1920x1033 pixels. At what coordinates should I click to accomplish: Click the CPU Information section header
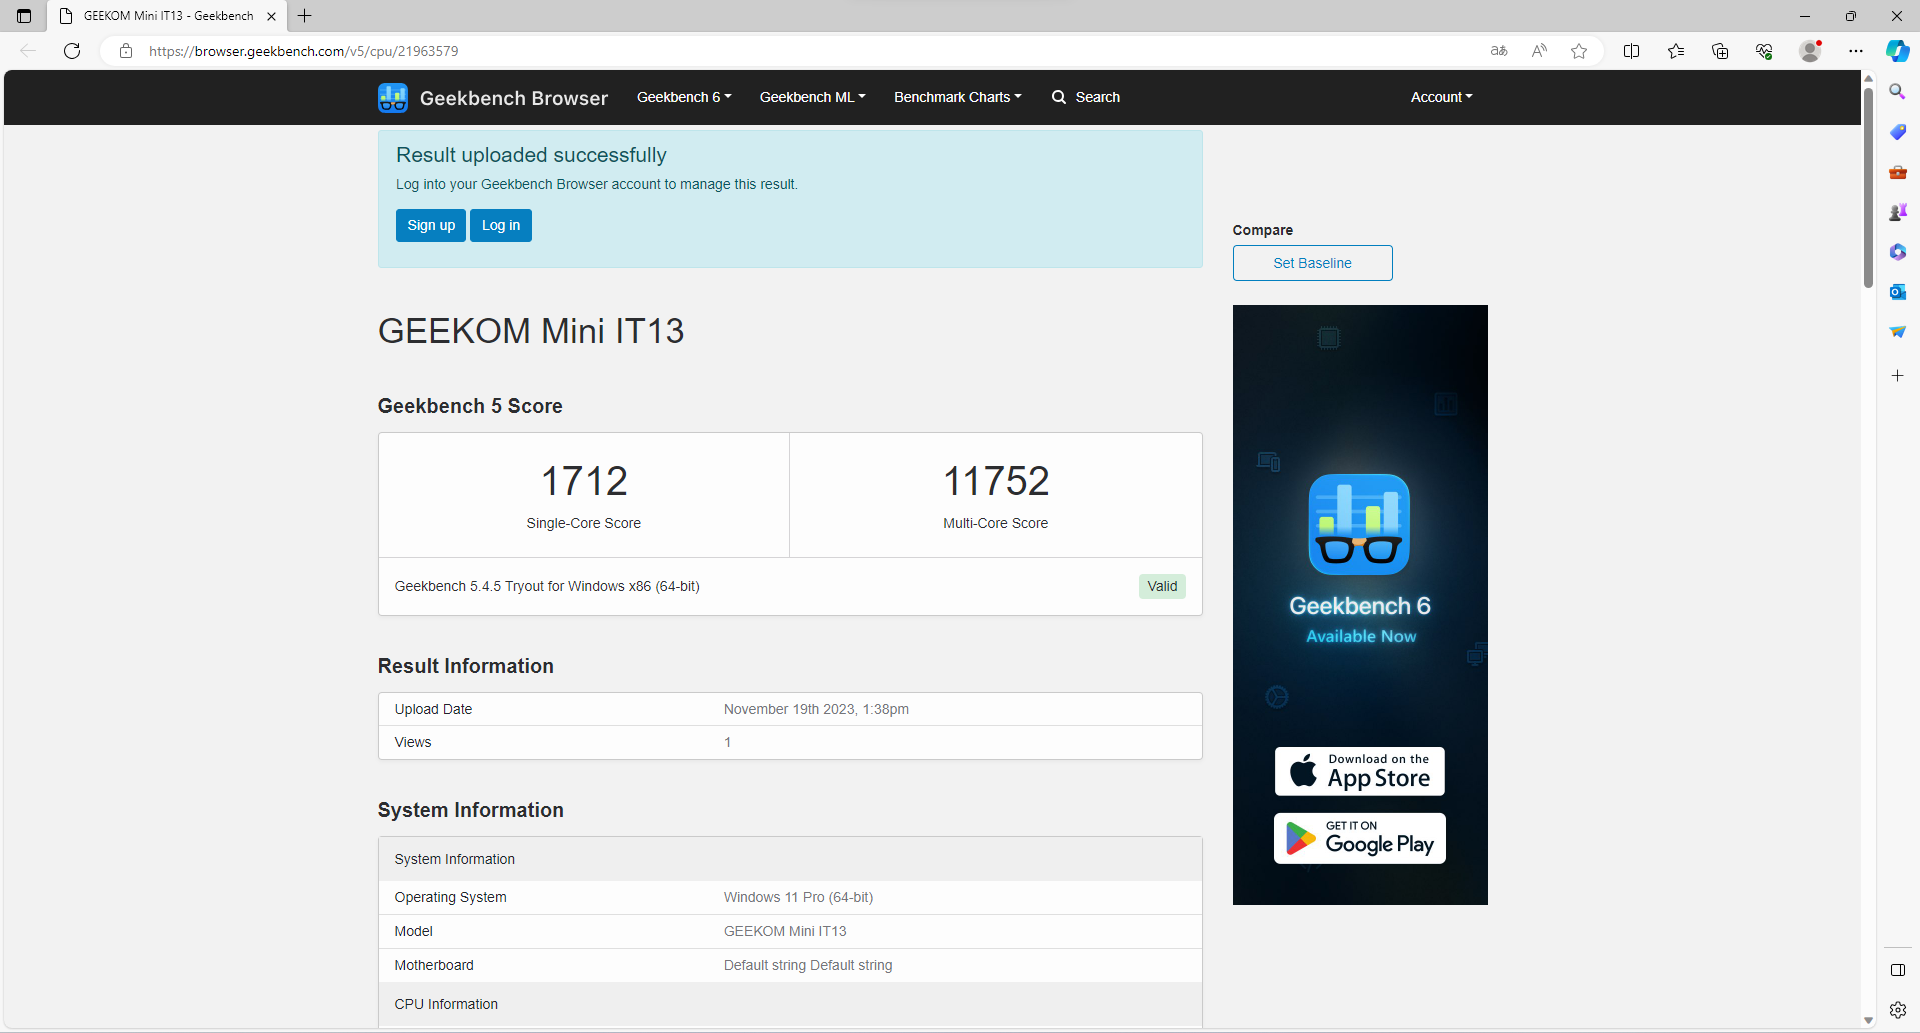[x=790, y=1004]
